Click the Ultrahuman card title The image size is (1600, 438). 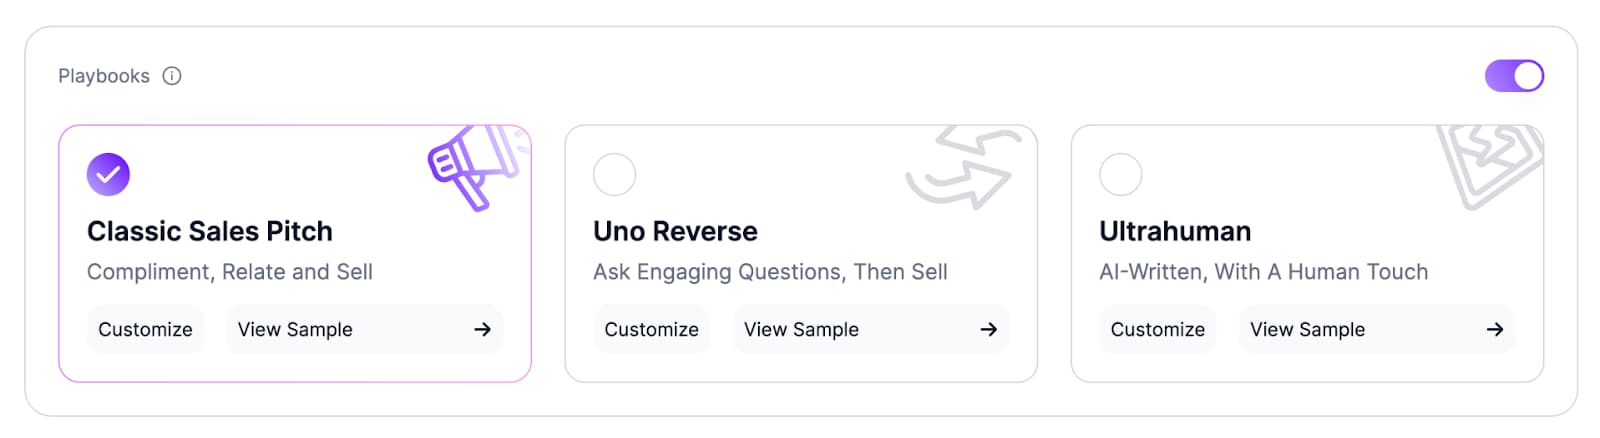pos(1175,231)
